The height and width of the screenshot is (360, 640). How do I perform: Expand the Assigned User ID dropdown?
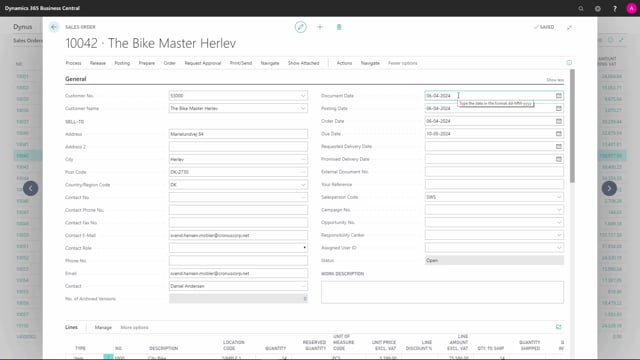pos(559,247)
